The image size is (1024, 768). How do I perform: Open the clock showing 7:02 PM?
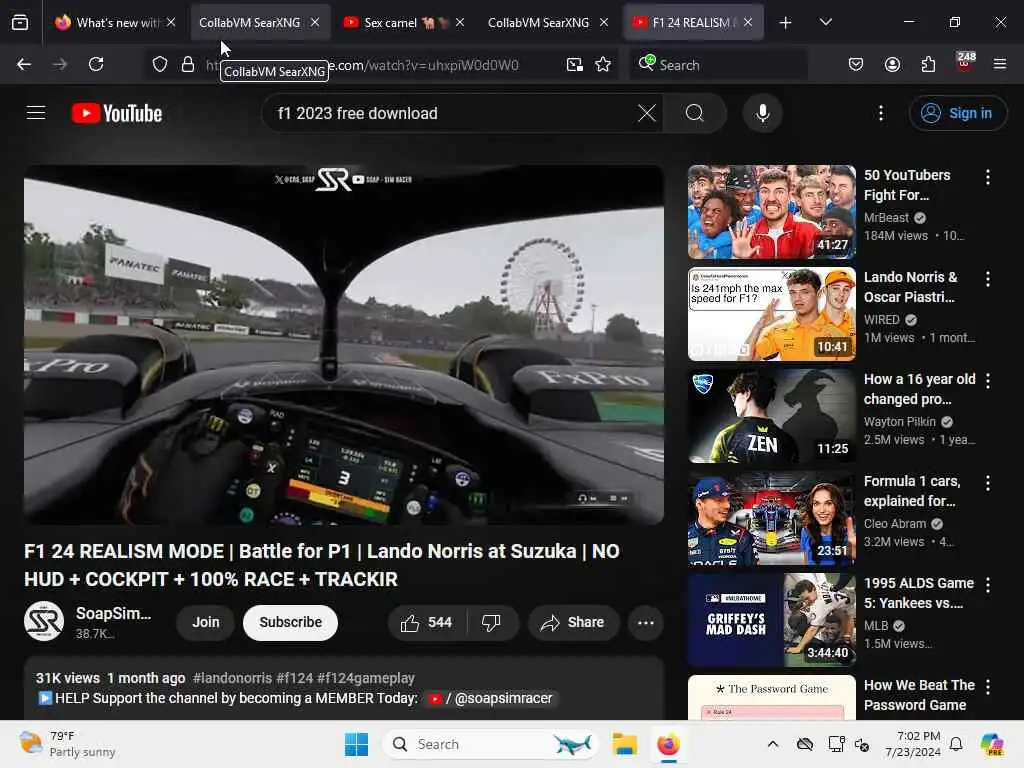point(913,744)
